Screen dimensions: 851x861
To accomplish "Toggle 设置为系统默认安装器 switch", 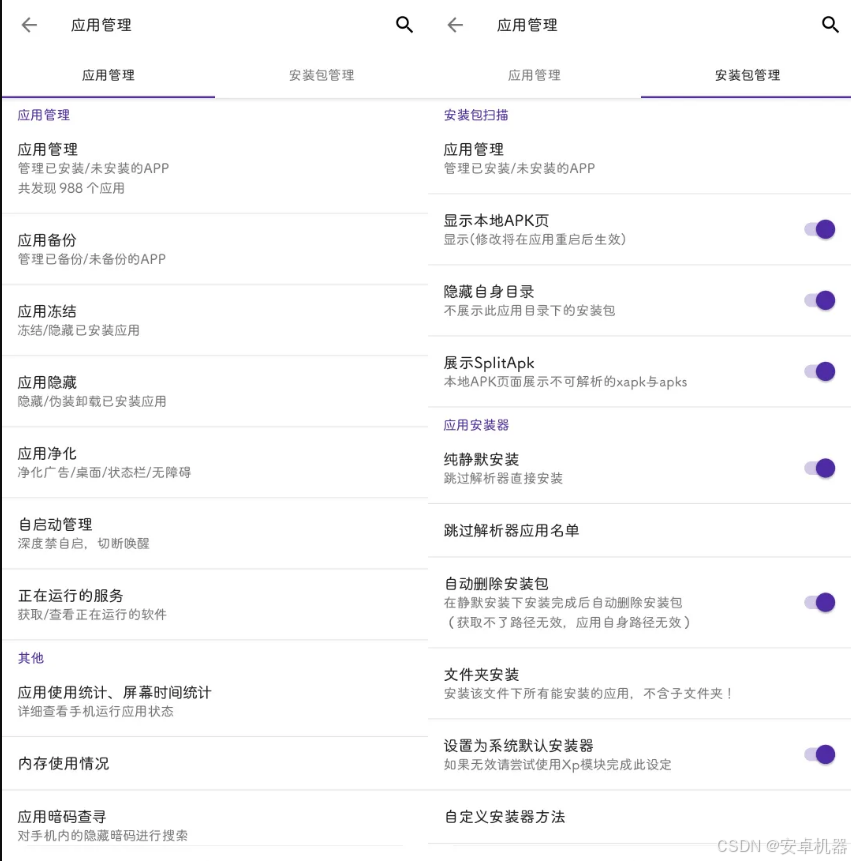I will (820, 754).
